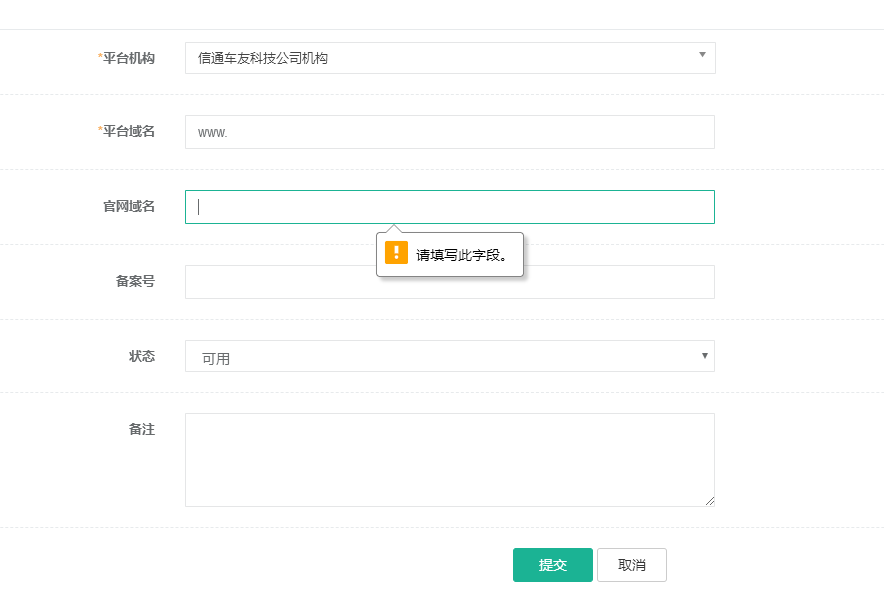Click the 取消 button

[631, 565]
